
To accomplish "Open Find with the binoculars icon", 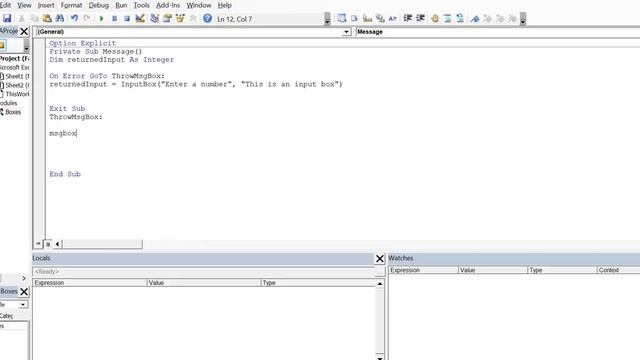I will (60, 18).
